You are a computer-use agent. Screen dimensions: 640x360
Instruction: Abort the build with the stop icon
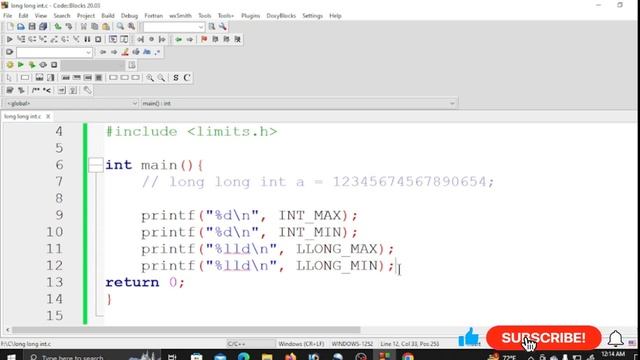pyautogui.click(x=54, y=65)
